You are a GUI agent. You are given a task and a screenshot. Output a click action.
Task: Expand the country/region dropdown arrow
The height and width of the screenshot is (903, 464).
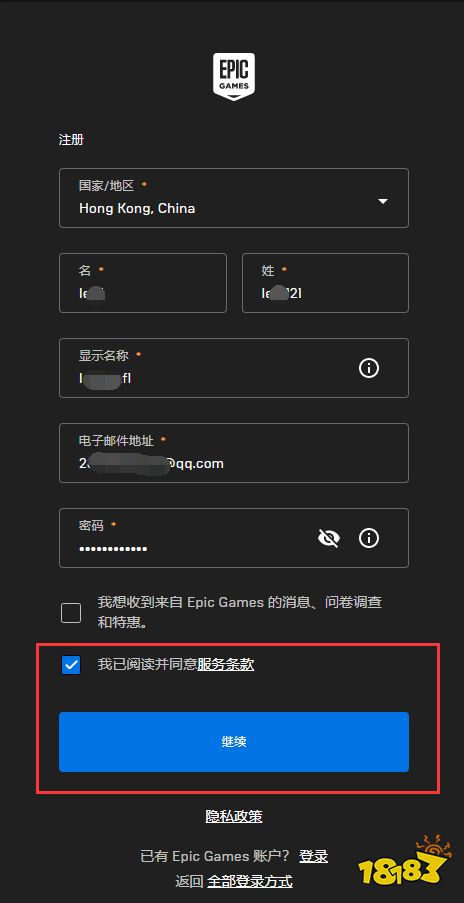click(x=383, y=202)
